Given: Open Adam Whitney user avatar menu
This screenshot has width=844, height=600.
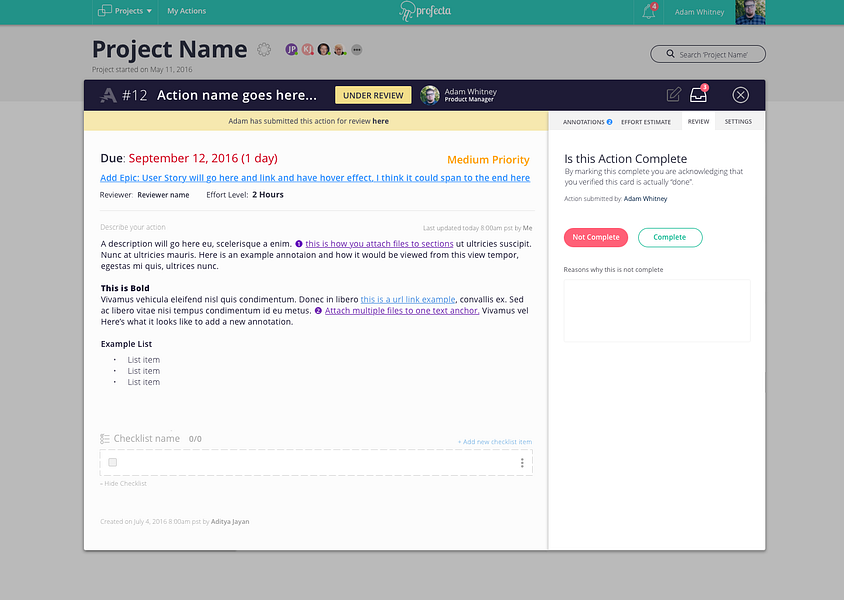Looking at the screenshot, I should coord(750,12).
